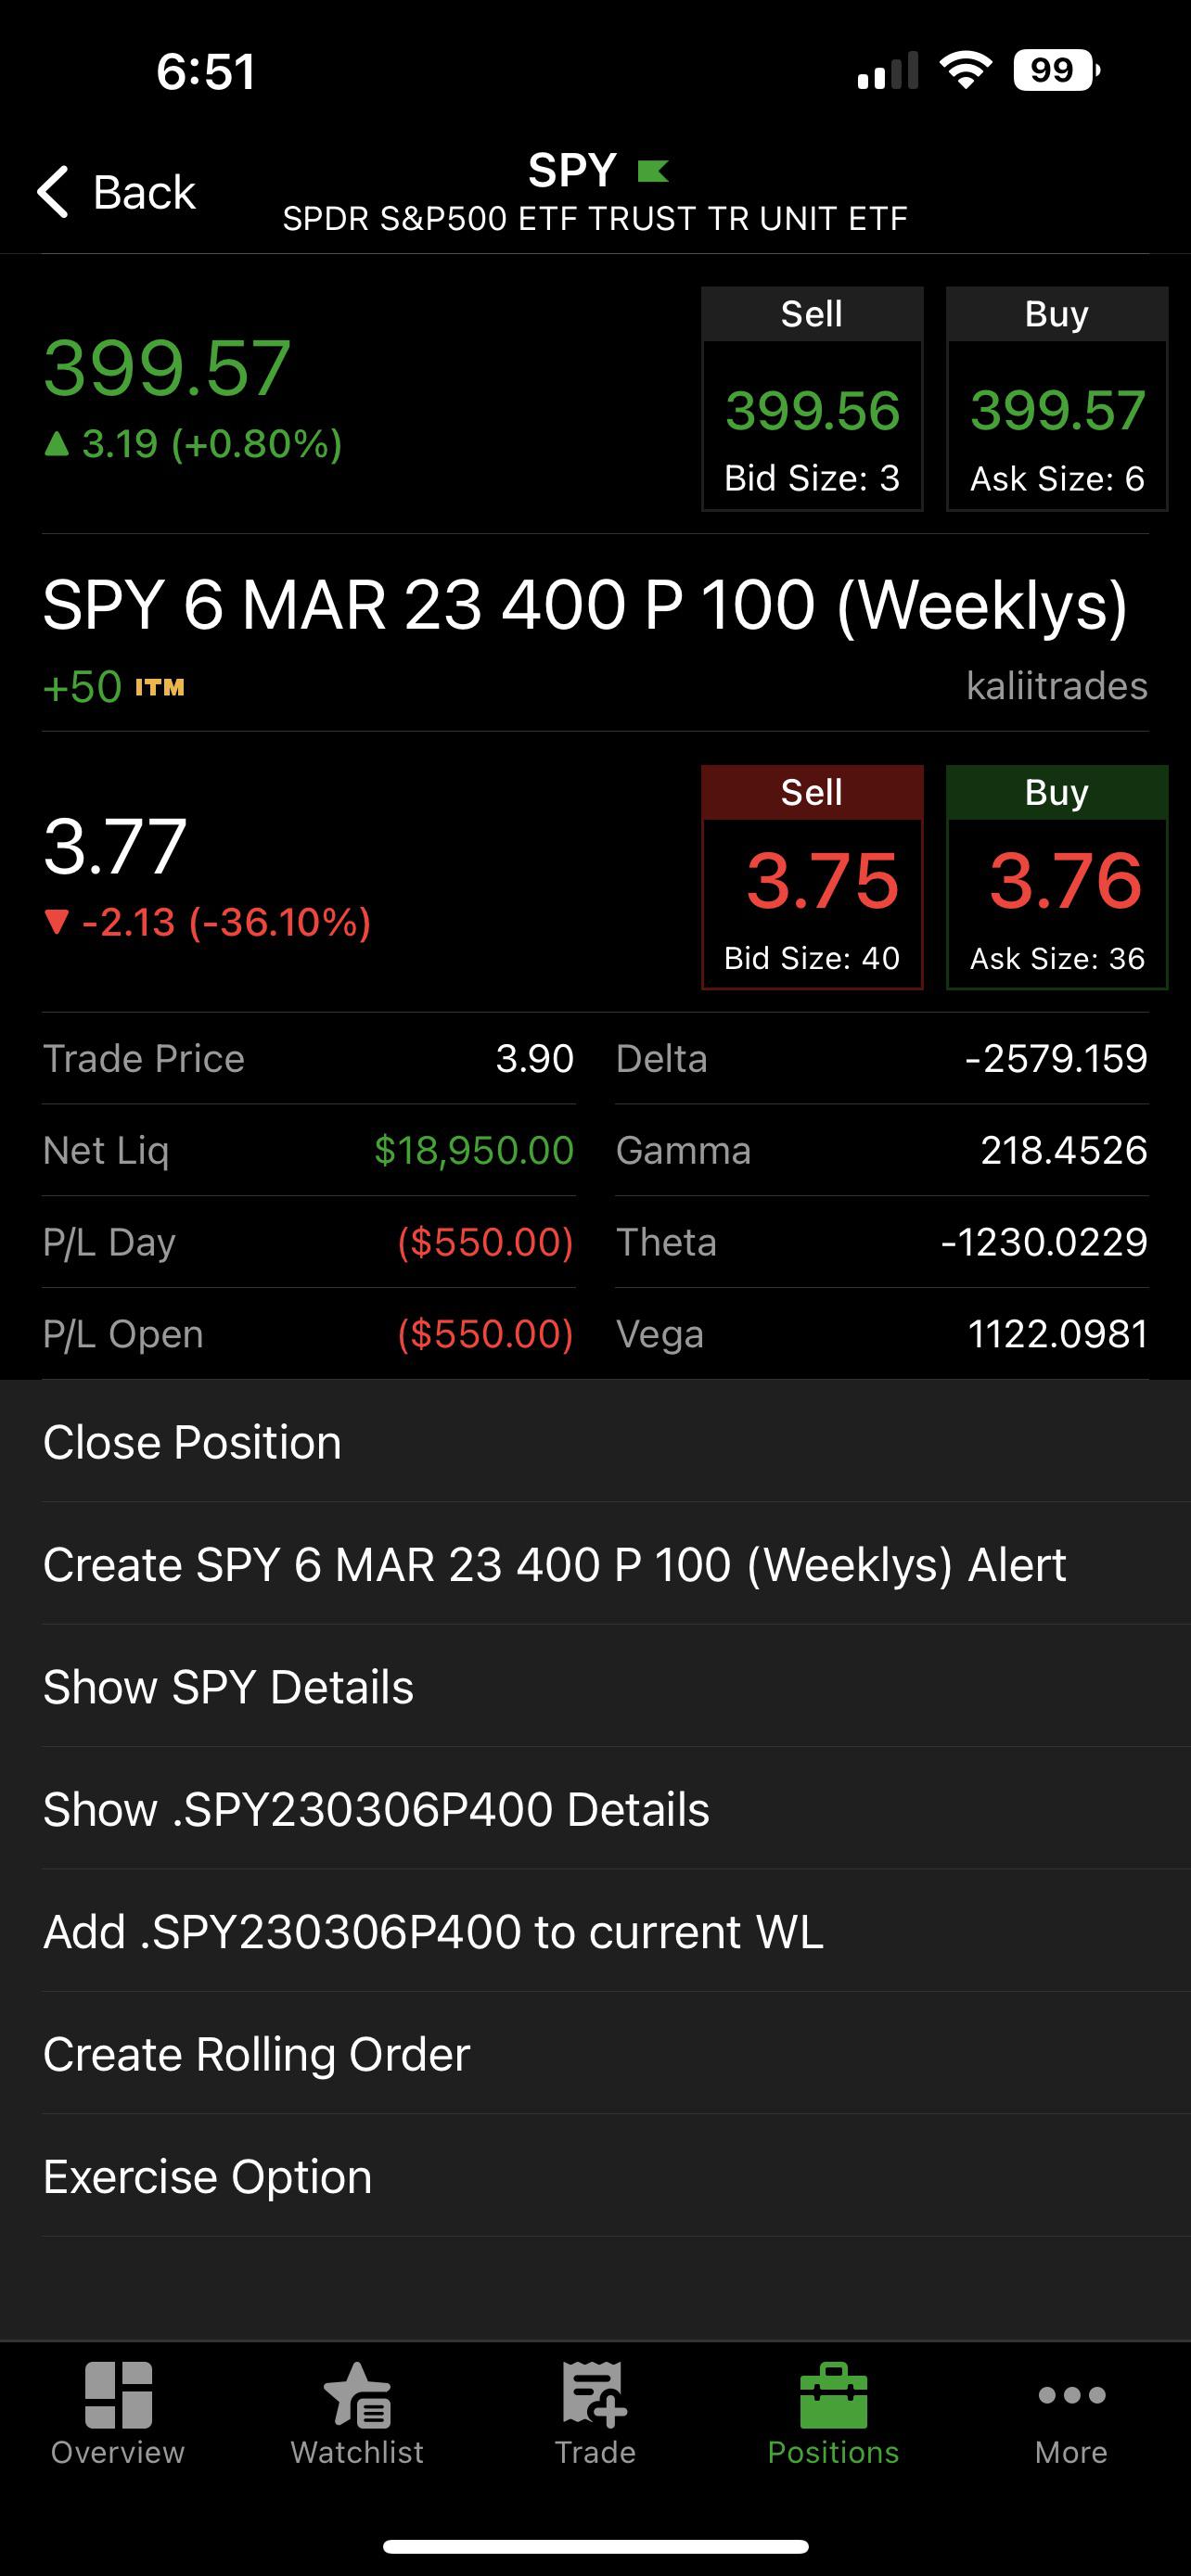The width and height of the screenshot is (1191, 2576).
Task: Tap the SPY Sell box at 399.56
Action: 812,400
